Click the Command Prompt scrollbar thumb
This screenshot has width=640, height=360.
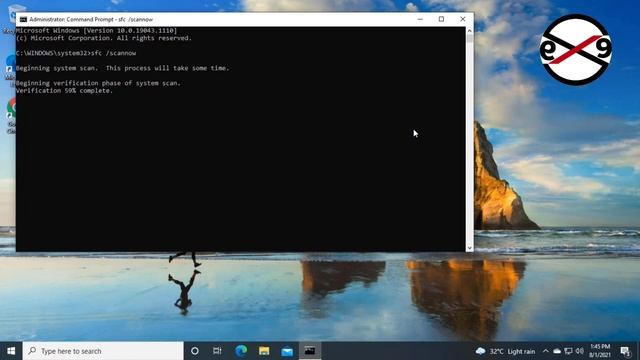coord(469,39)
